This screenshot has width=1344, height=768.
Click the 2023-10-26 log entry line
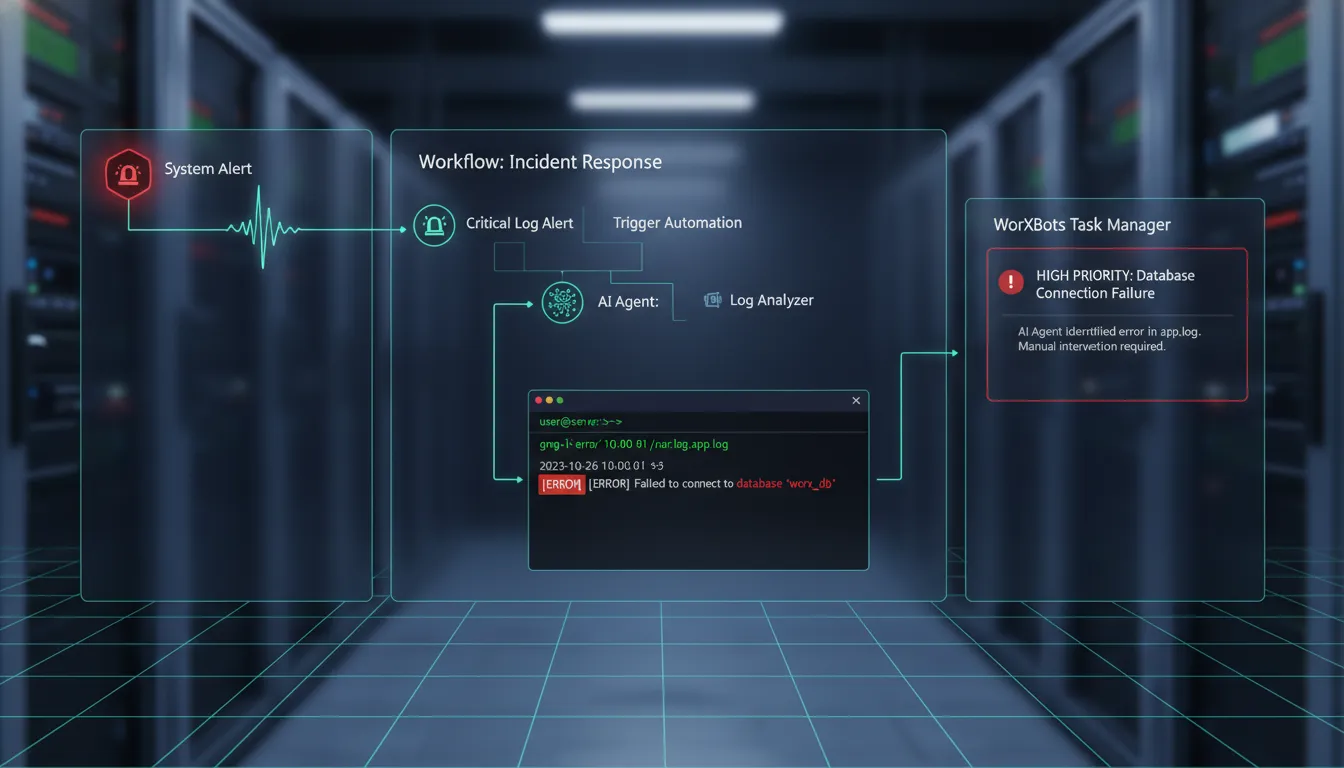tap(598, 465)
